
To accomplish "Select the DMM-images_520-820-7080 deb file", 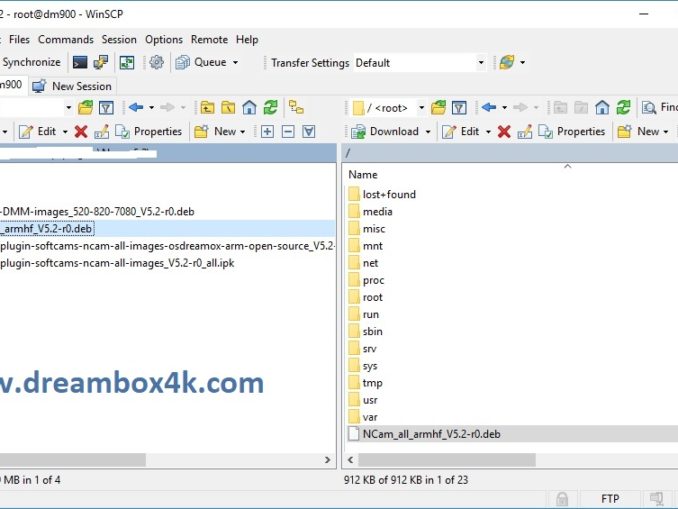I will (97, 211).
